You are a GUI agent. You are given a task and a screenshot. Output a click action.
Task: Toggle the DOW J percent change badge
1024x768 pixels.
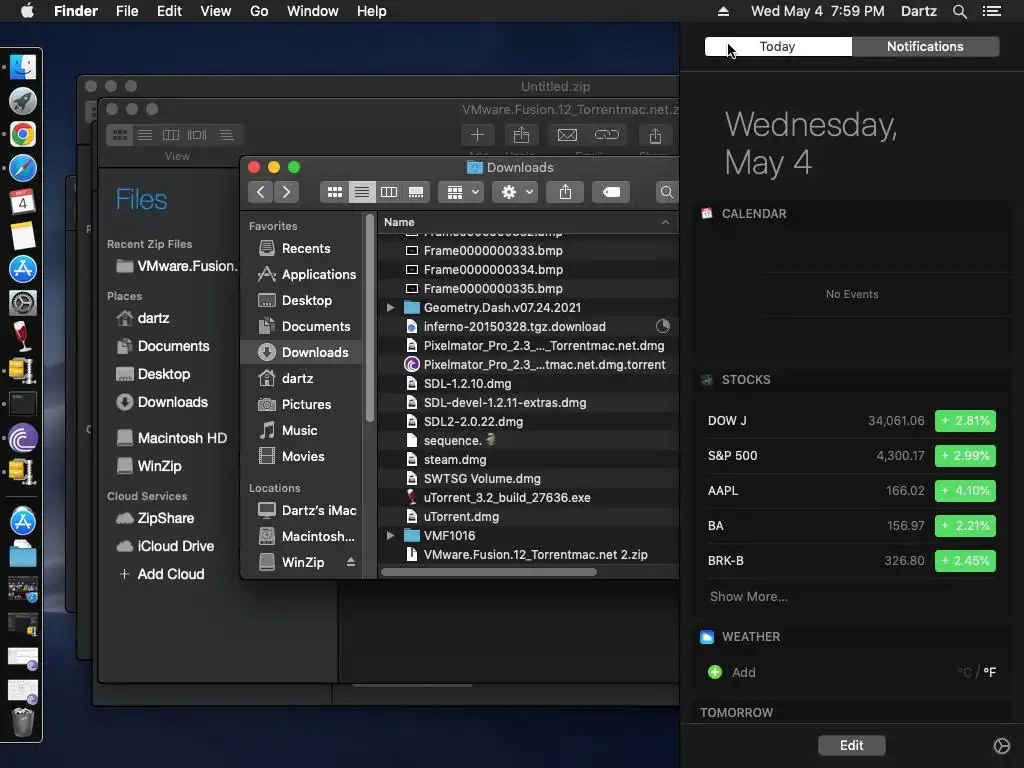[x=965, y=421]
